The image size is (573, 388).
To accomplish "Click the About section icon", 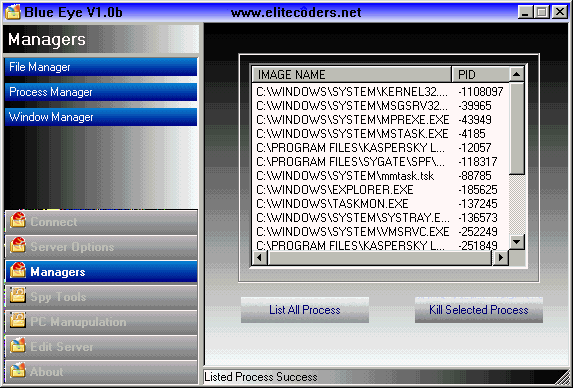I will tap(18, 370).
